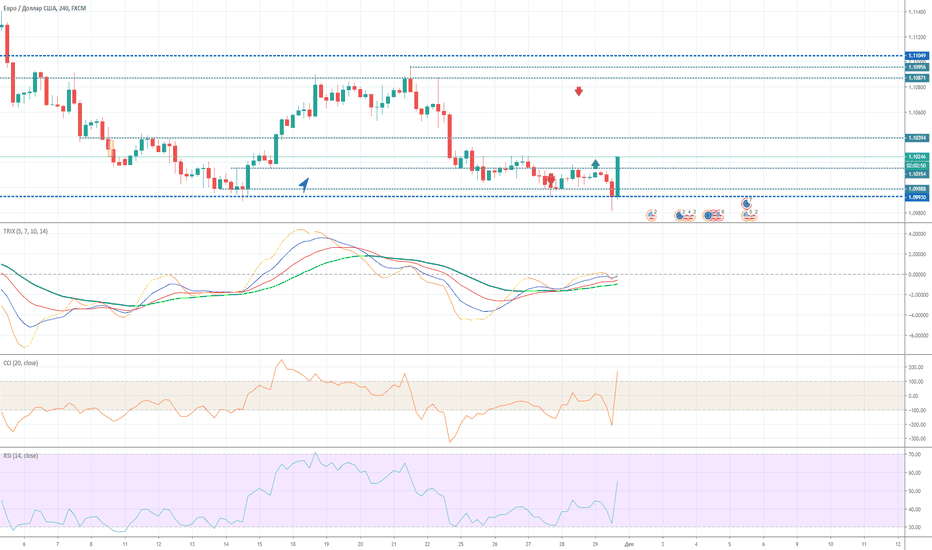Screen dimensions: 932x550
Task: Click the 1.09800 value on price scale
Action: coord(917,213)
